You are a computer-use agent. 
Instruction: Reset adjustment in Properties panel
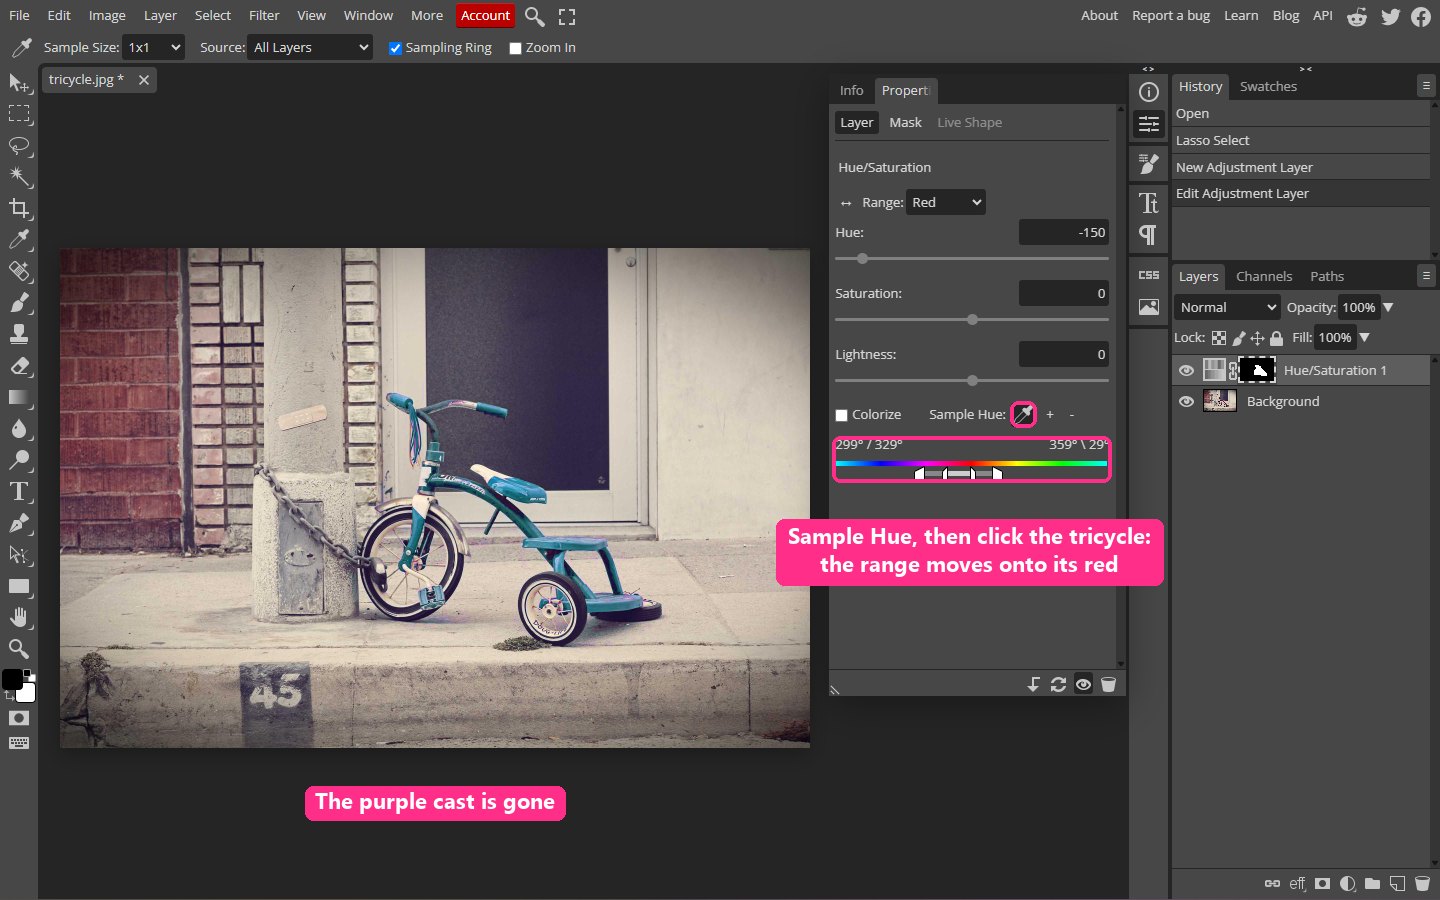pos(1058,684)
